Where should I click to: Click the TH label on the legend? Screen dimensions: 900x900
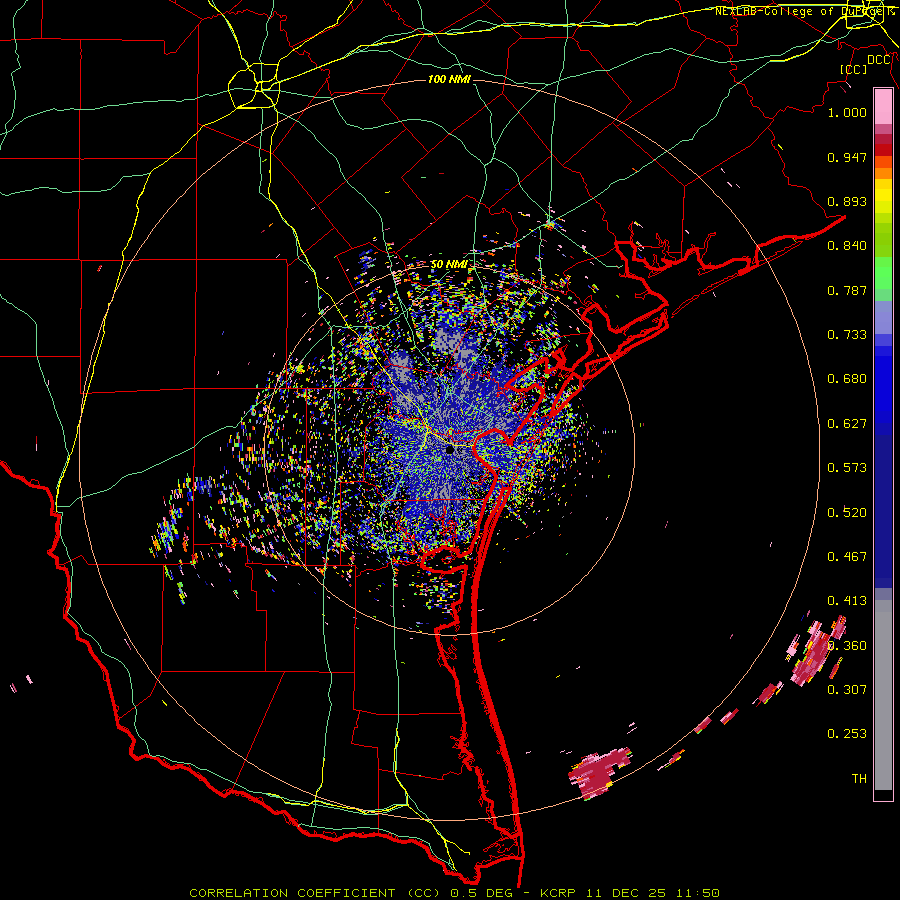(859, 779)
